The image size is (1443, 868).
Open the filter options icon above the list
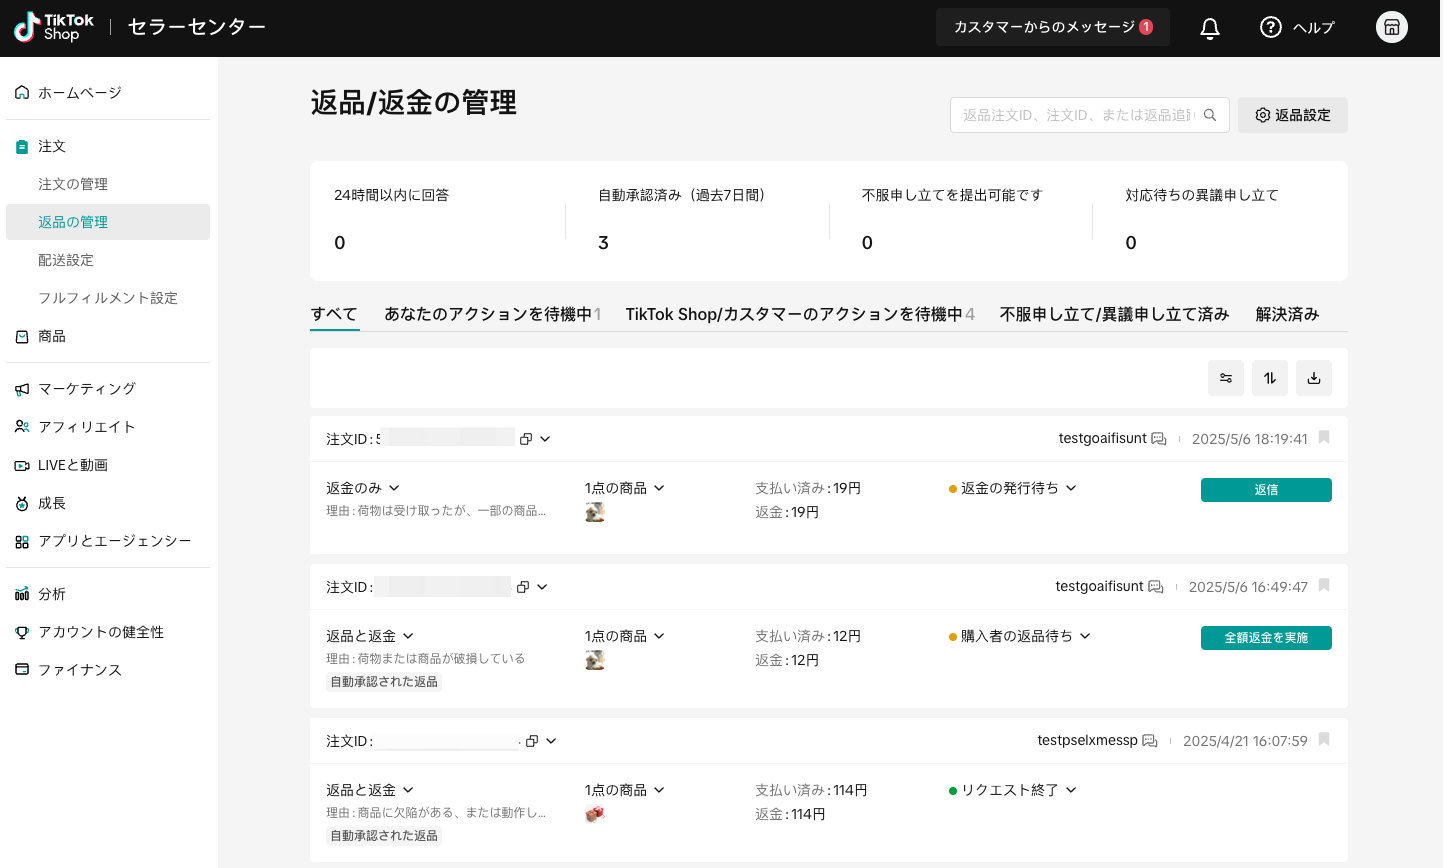coord(1226,378)
